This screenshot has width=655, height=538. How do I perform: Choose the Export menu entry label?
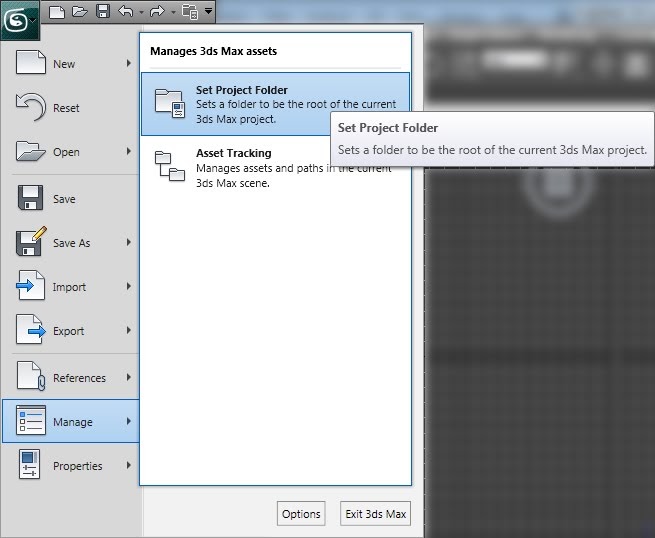(x=69, y=331)
